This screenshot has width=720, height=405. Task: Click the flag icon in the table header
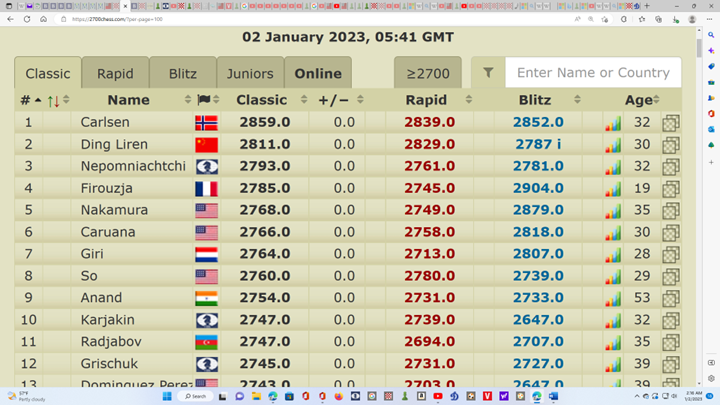click(x=204, y=100)
